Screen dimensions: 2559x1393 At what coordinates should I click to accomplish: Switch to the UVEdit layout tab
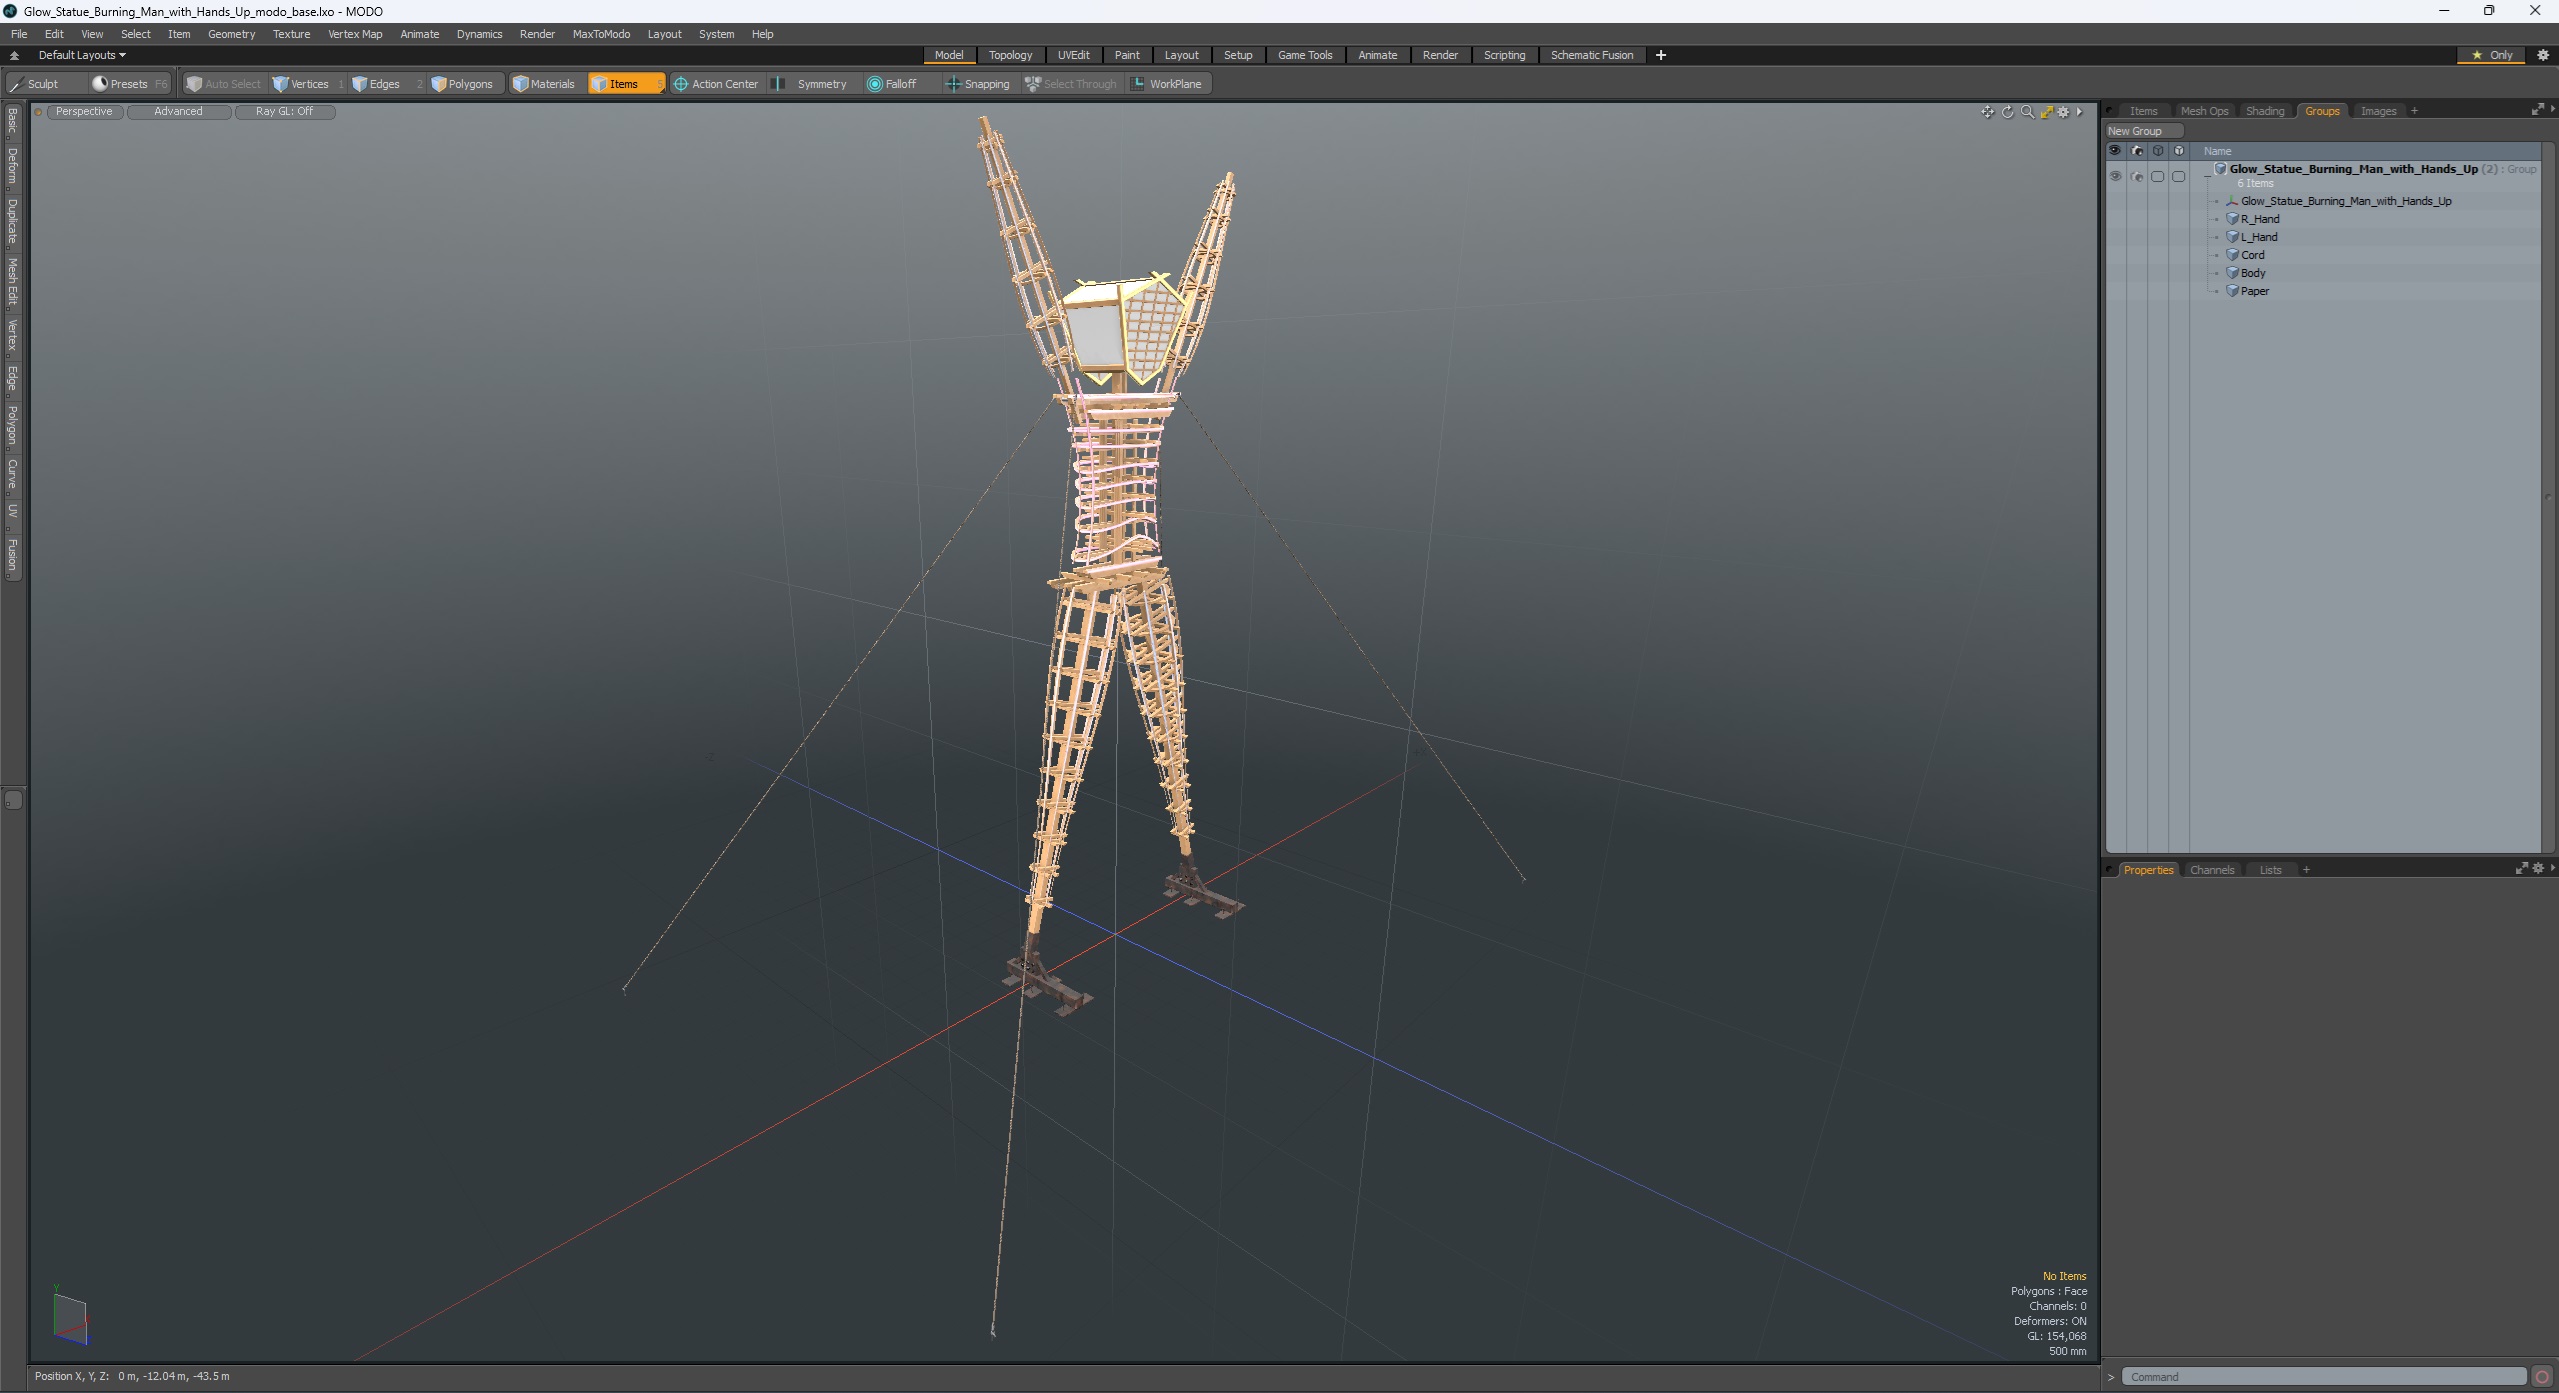[x=1073, y=55]
